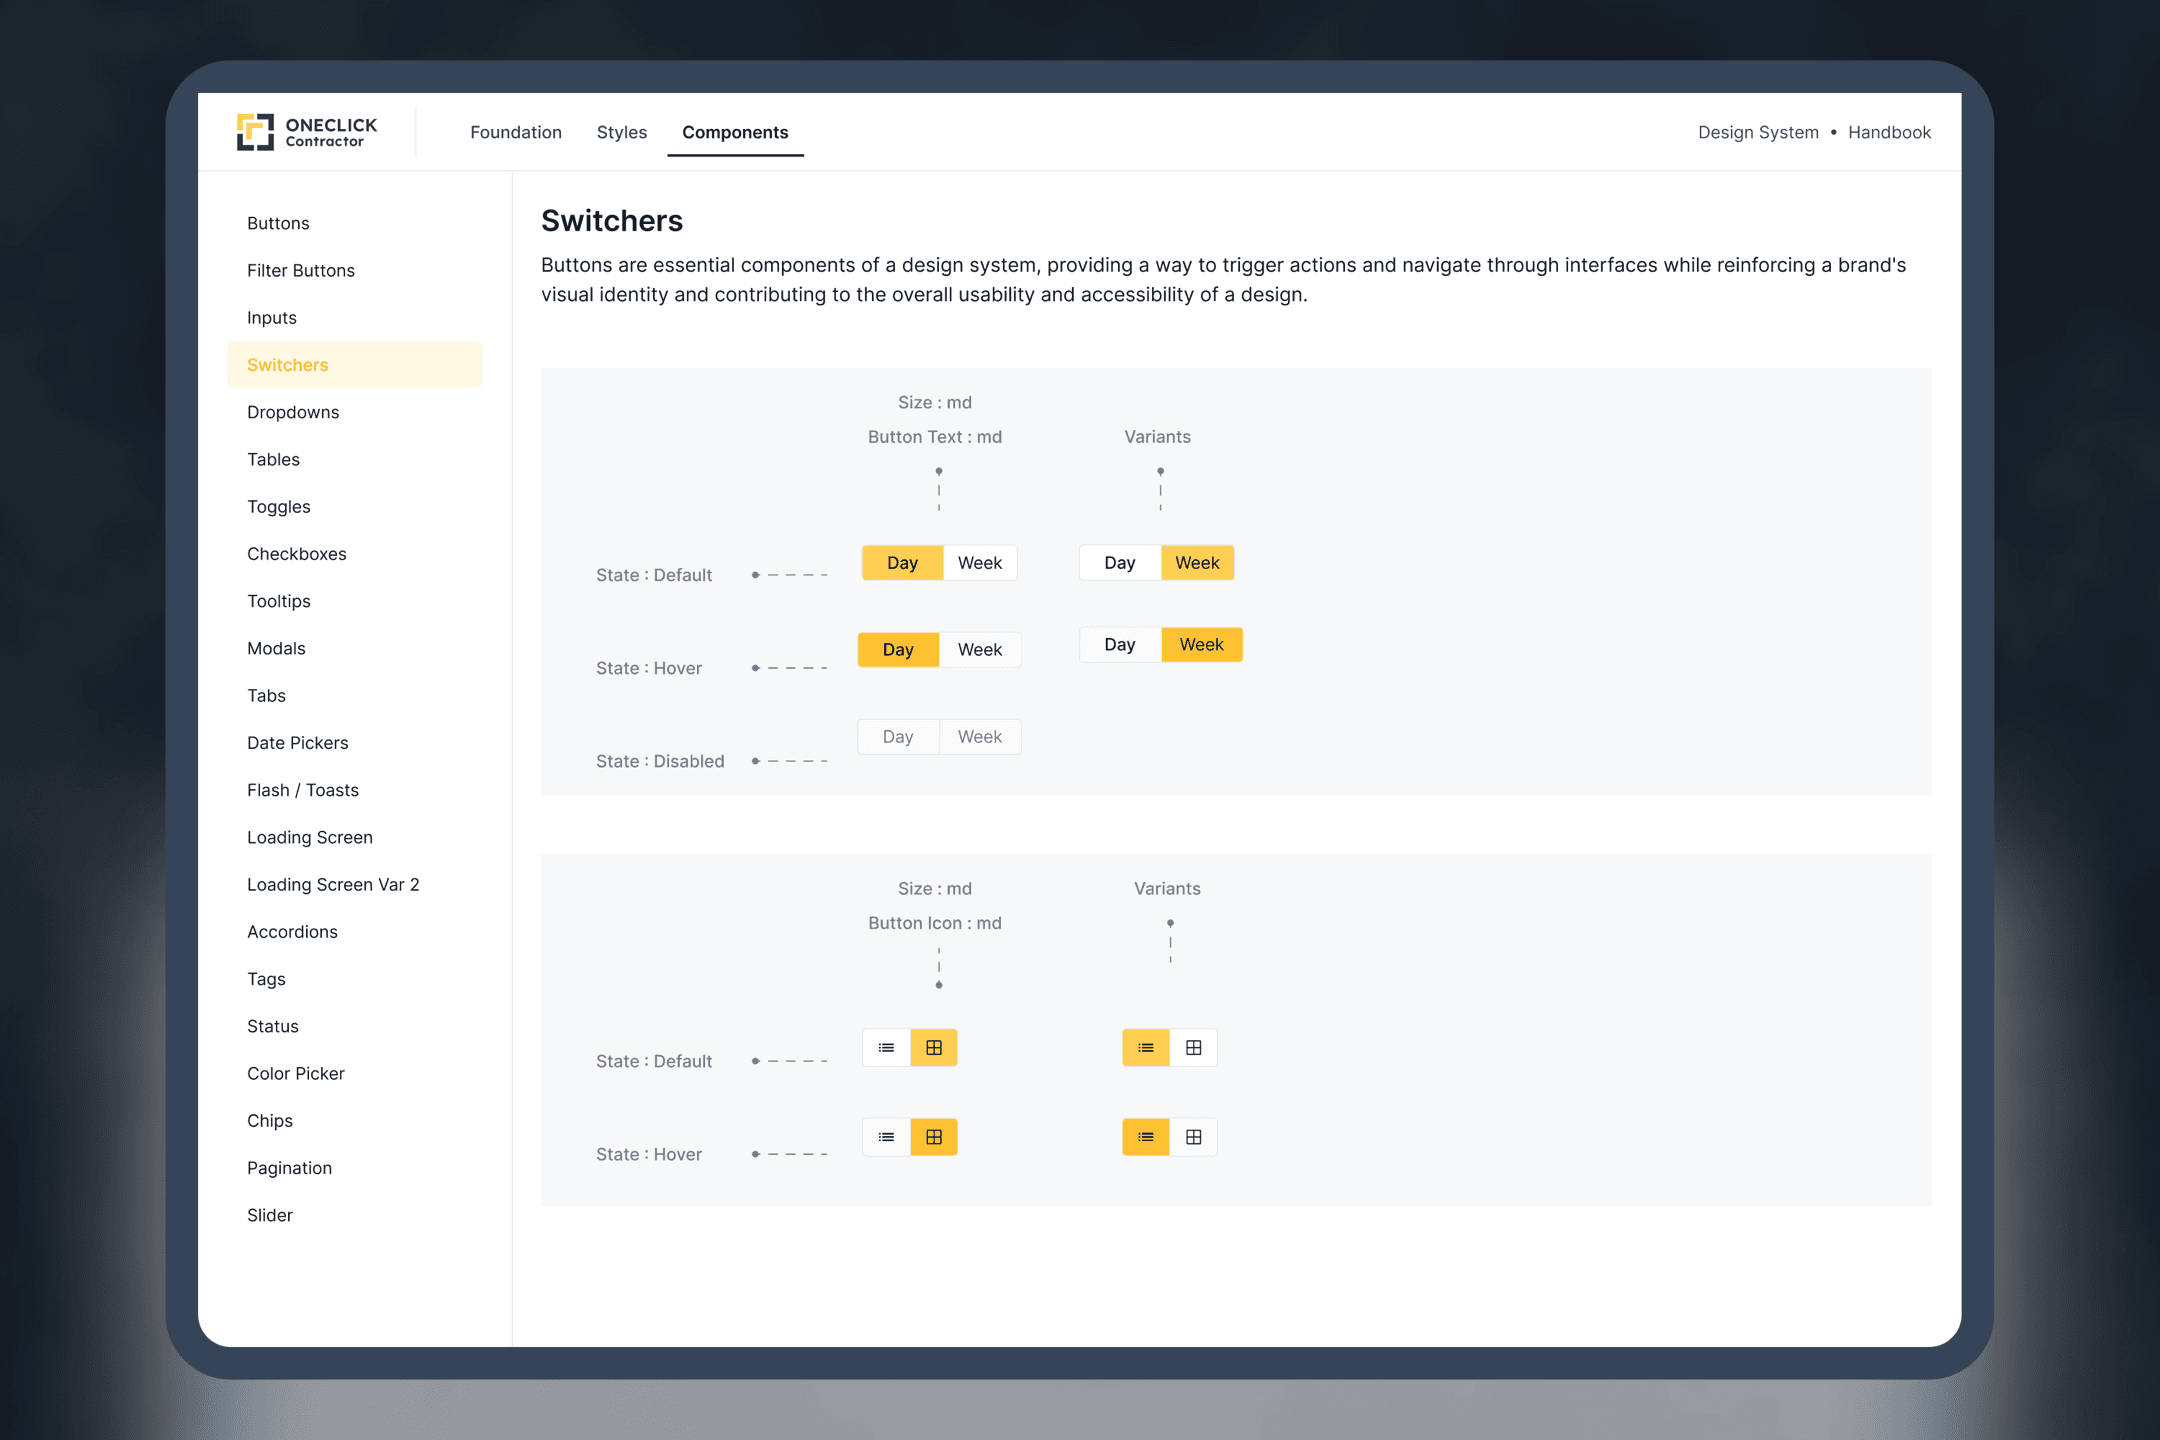
Task: Click the 'Button Icon : md' label
Action: click(935, 923)
